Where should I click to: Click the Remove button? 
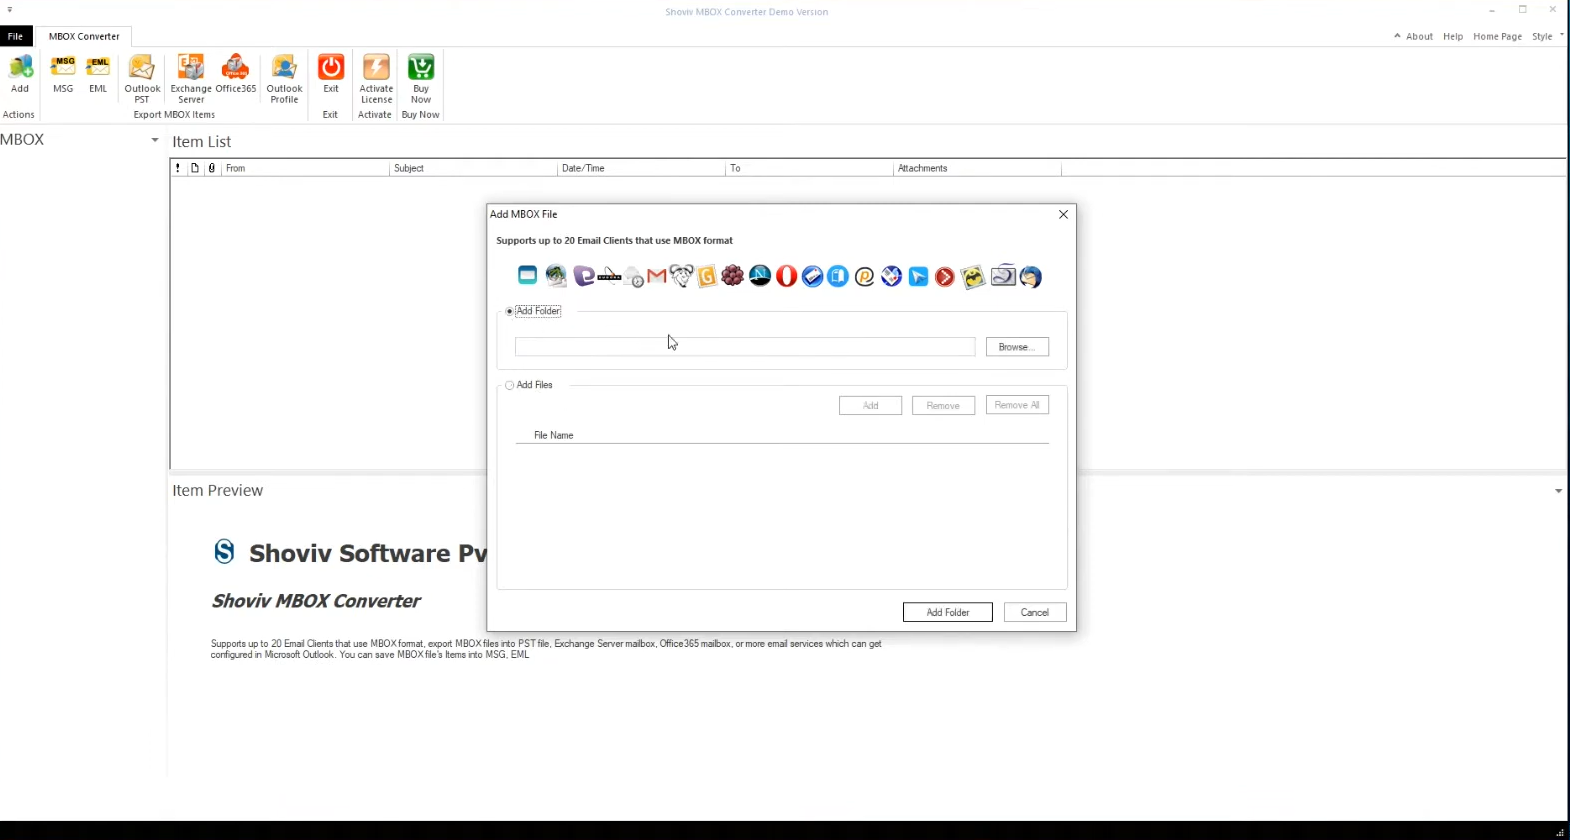point(943,405)
